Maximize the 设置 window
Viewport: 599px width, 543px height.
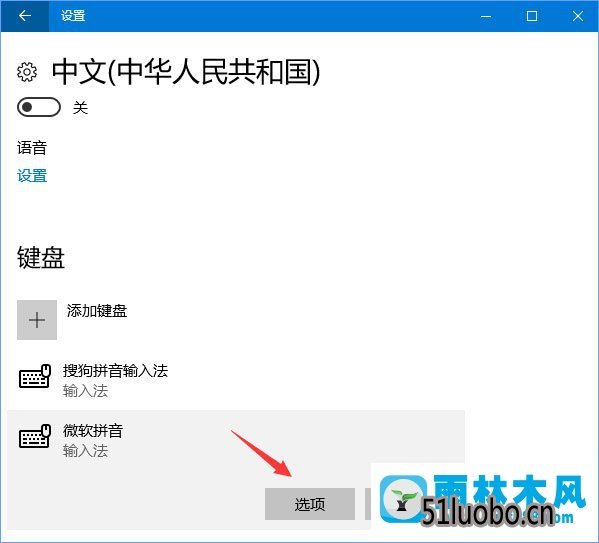(x=532, y=16)
